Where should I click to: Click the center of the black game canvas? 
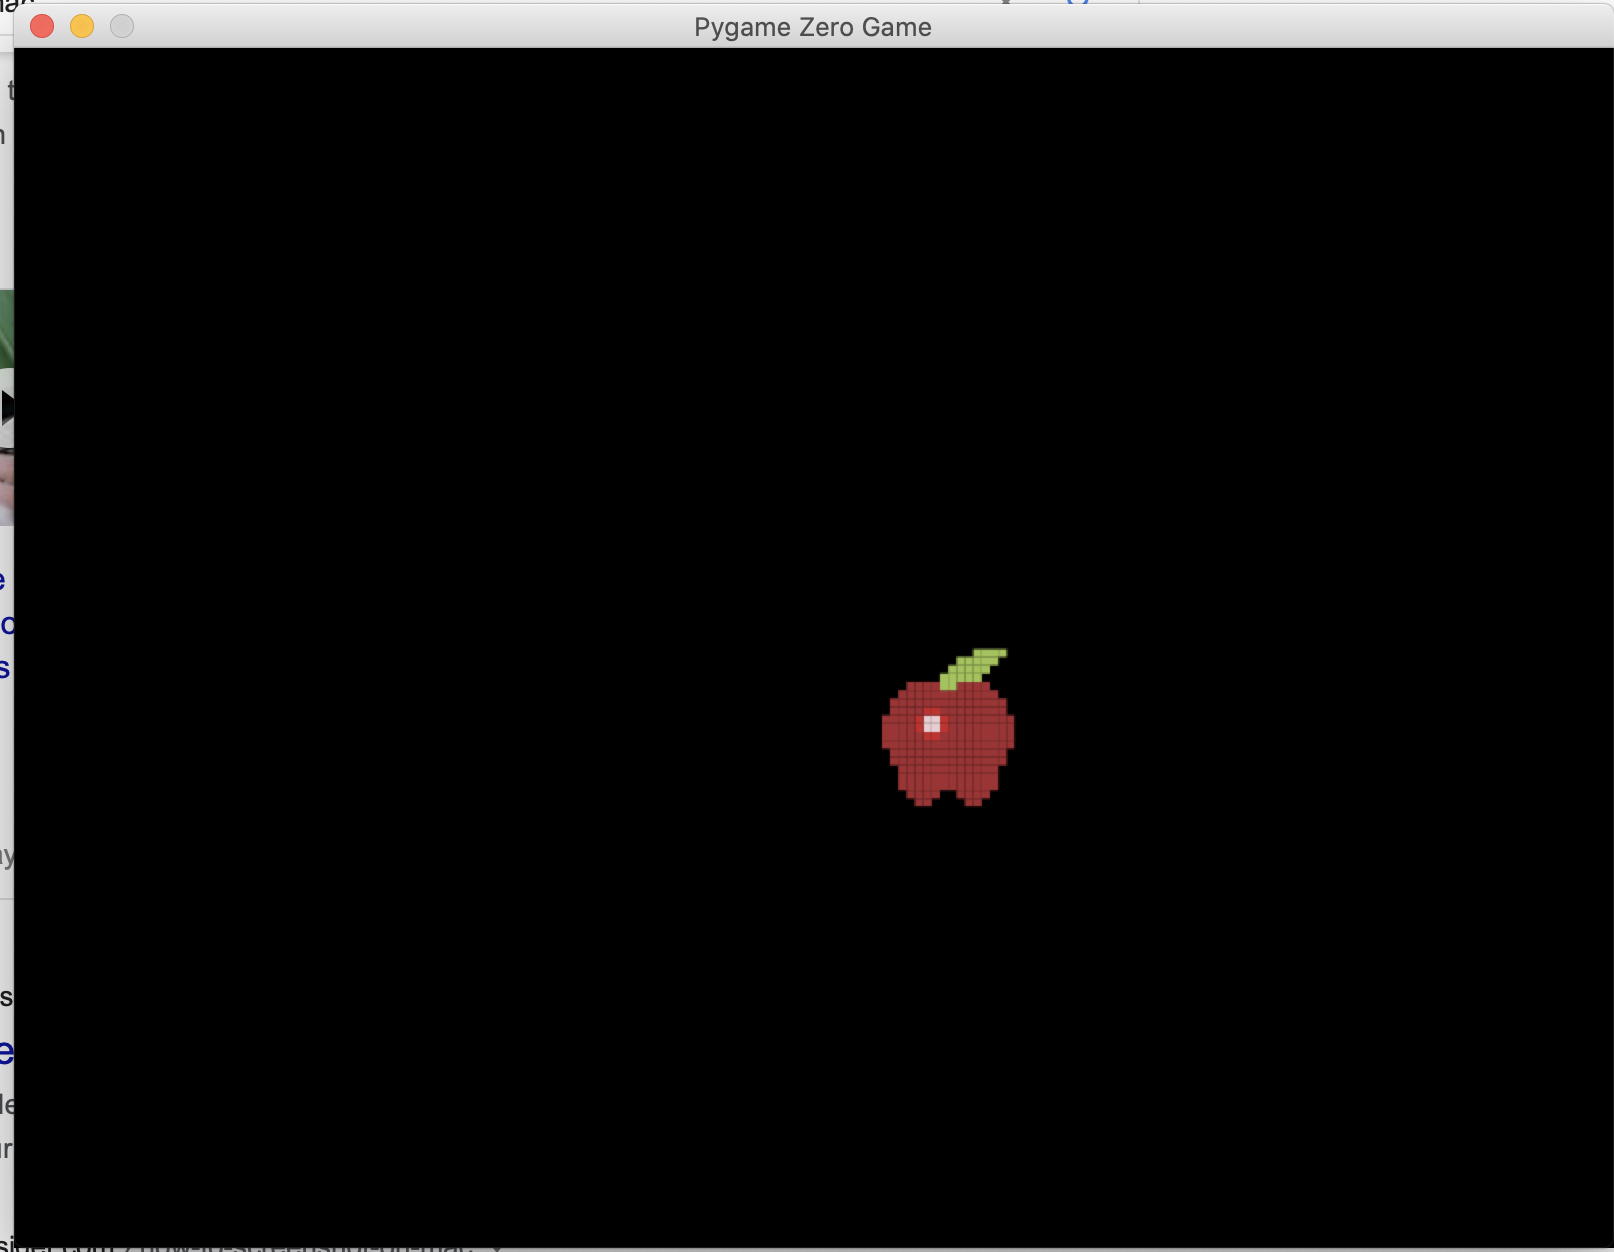click(x=815, y=650)
